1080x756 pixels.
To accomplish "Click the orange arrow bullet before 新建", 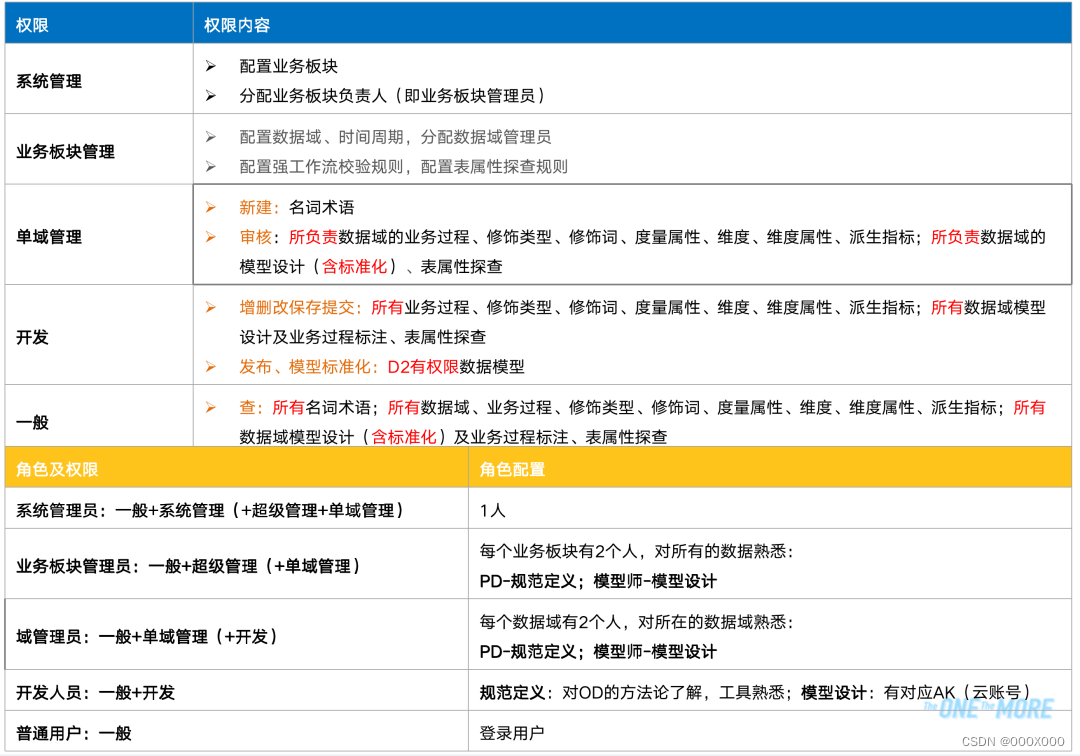I will pyautogui.click(x=210, y=208).
